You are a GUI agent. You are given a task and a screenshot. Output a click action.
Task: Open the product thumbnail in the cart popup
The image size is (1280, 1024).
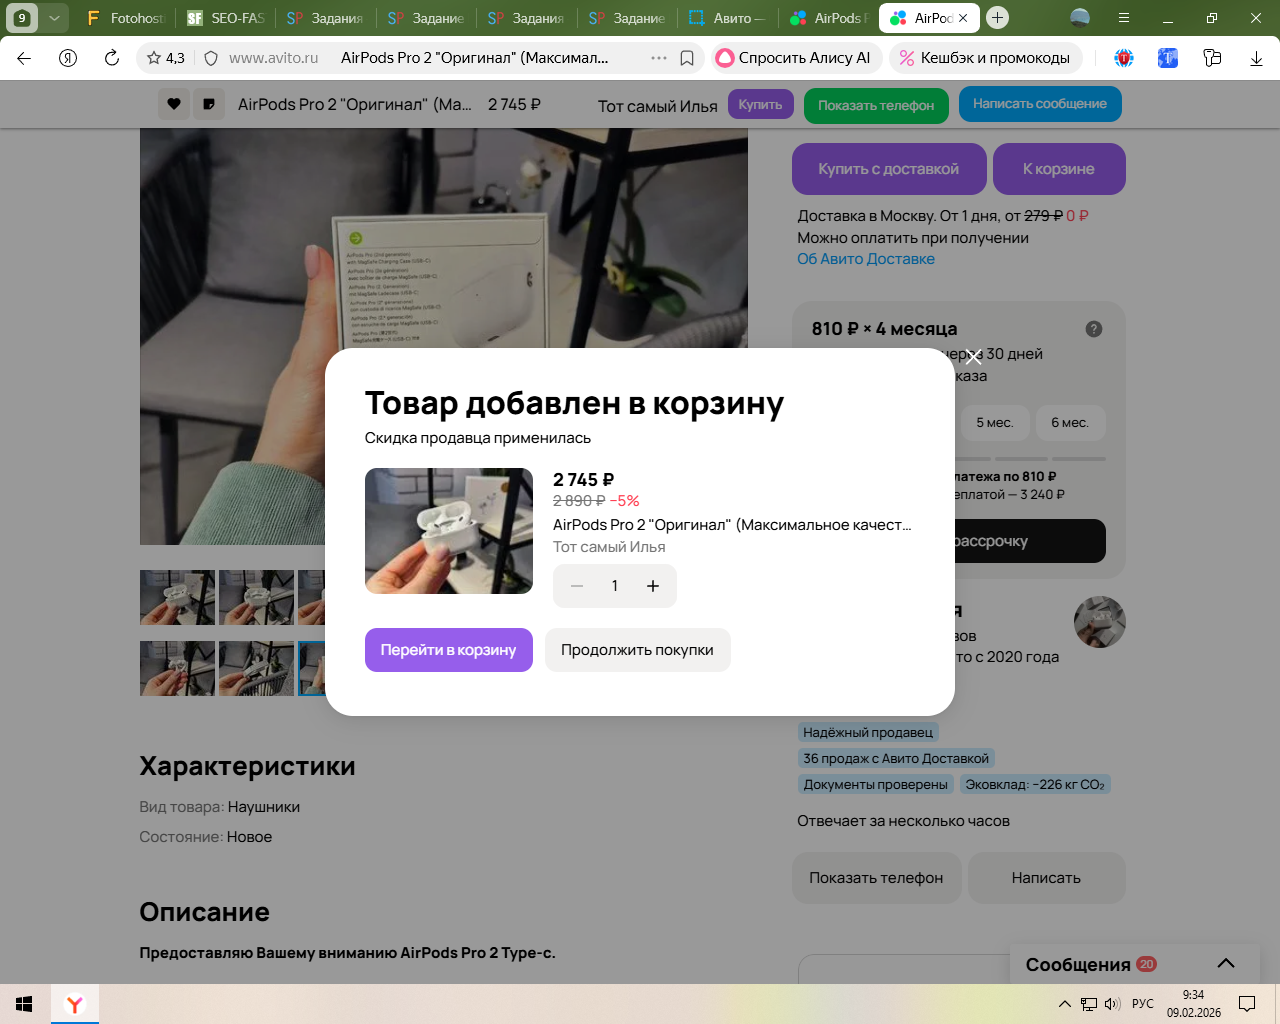449,531
